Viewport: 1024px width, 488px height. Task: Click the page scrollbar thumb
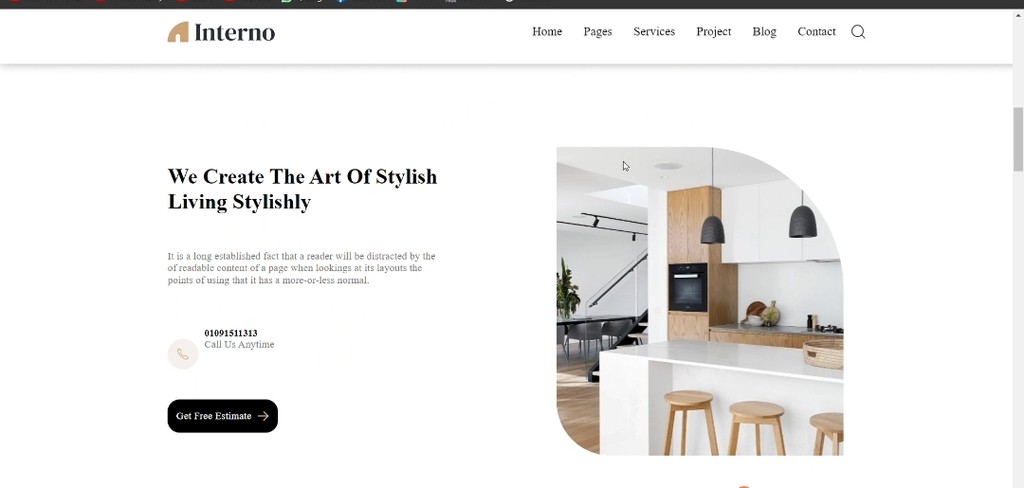1018,138
